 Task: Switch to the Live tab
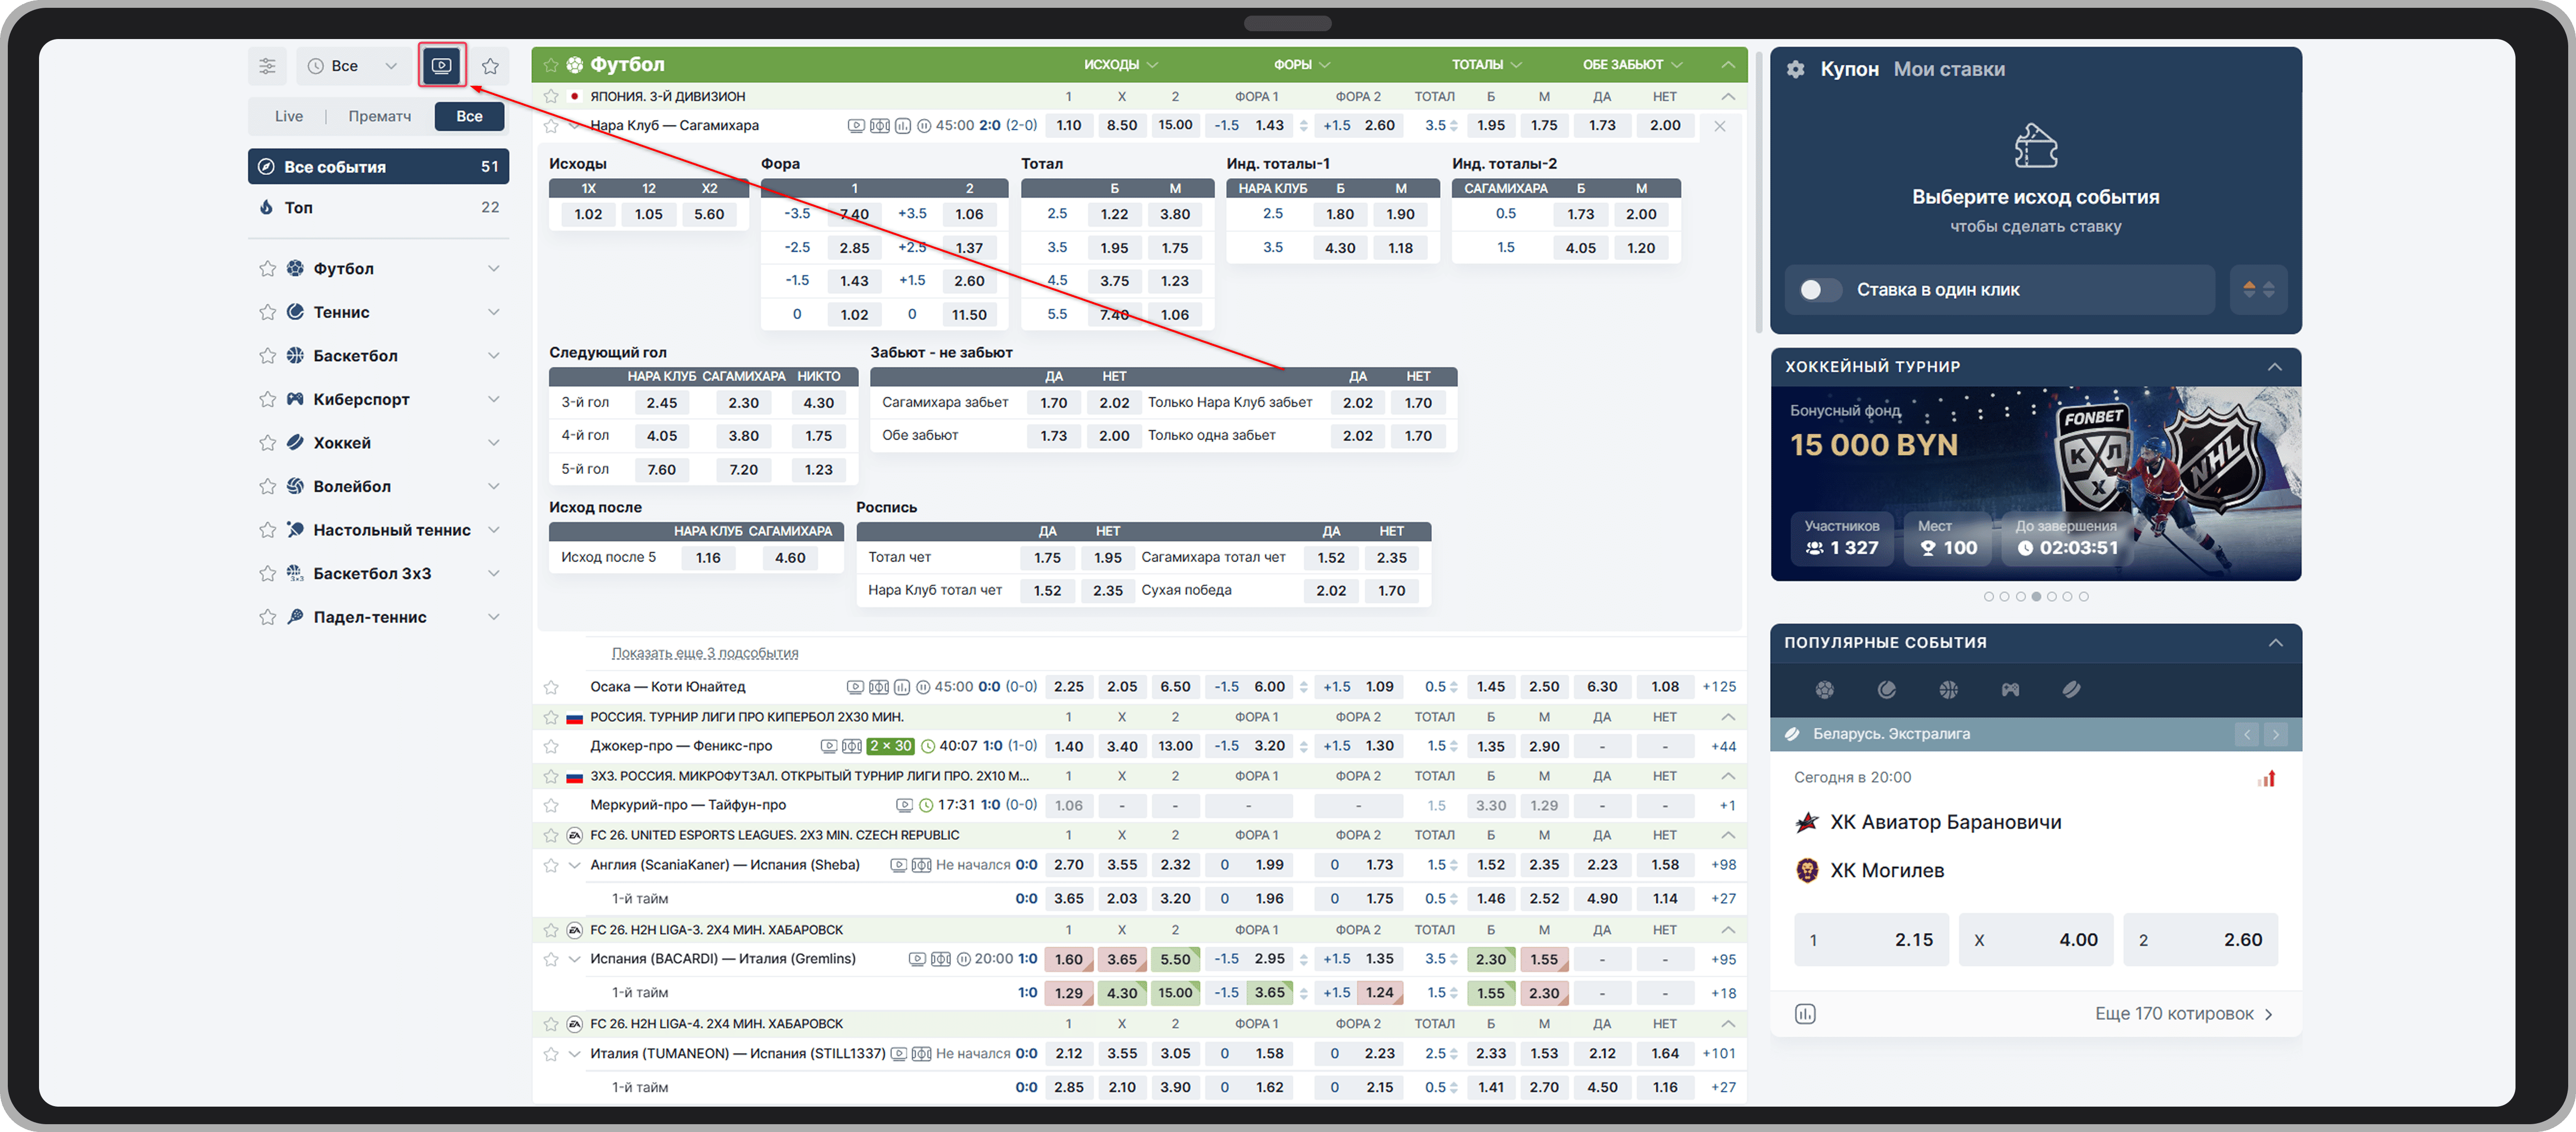[289, 116]
